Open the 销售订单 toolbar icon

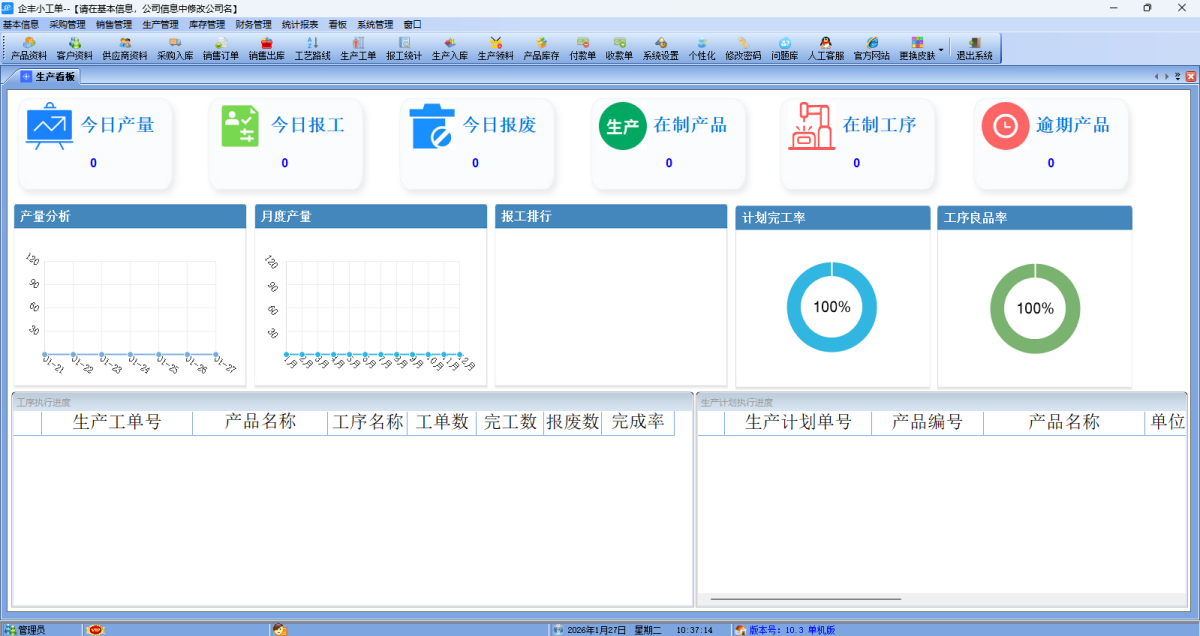tap(221, 48)
